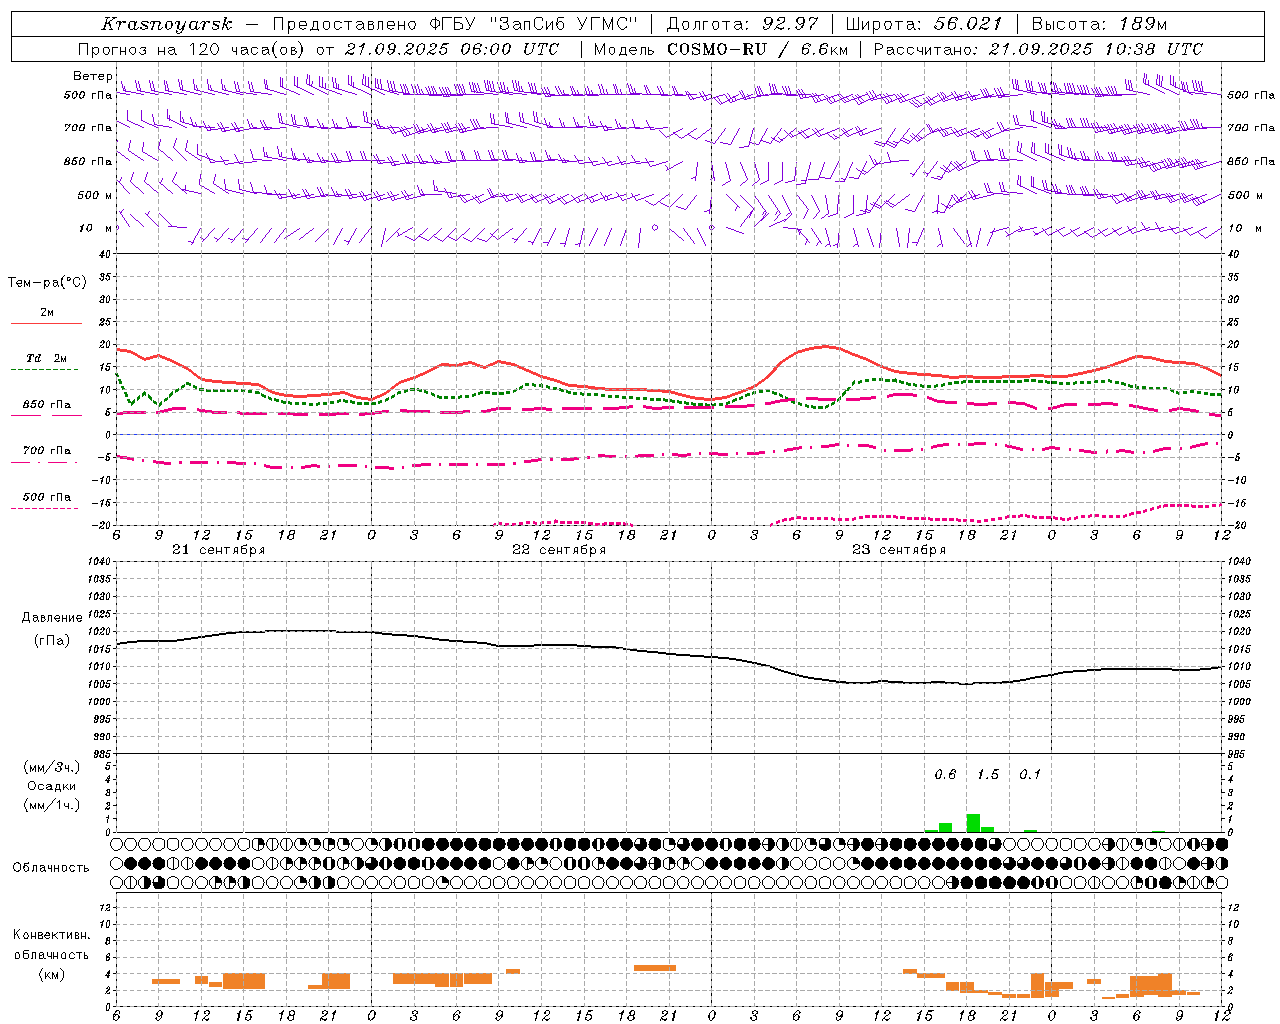Click the right-side '10 м' wind level label
The width and height of the screenshot is (1280, 1024).
click(x=1245, y=228)
